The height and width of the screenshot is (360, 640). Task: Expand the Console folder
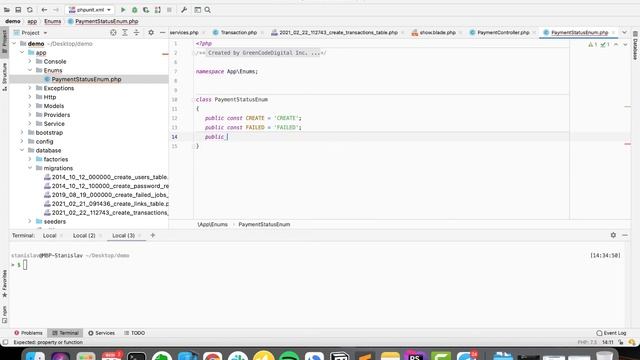point(30,62)
